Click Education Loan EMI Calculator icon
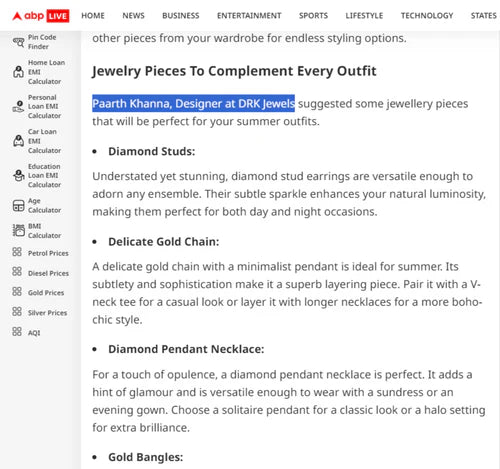Image resolution: width=500 pixels, height=469 pixels. (x=18, y=175)
